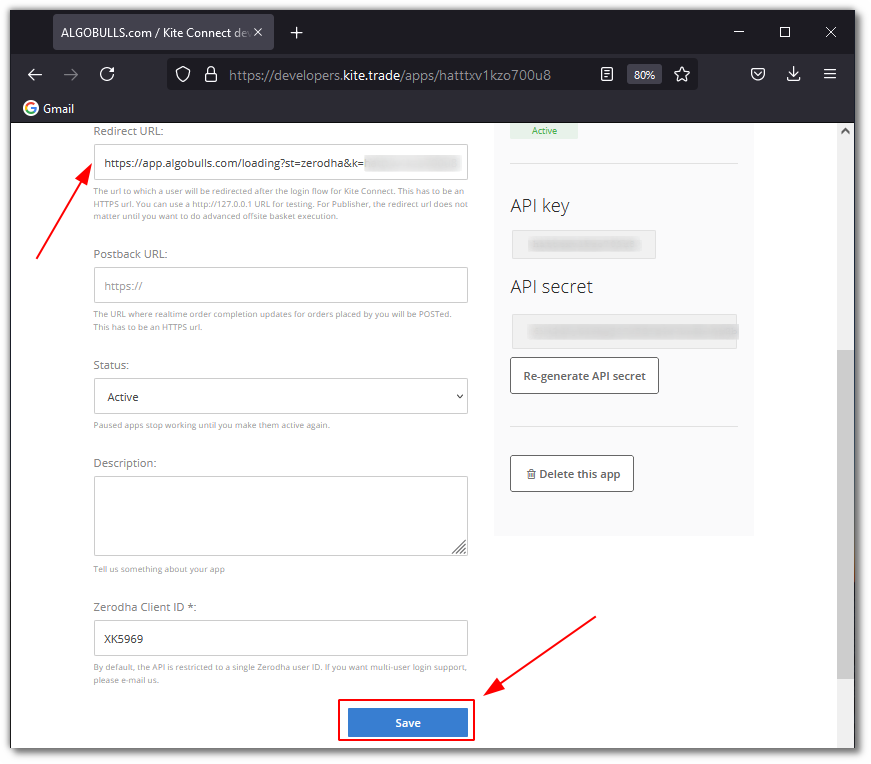Click the 80% zoom level badge
The height and width of the screenshot is (764, 871).
tap(644, 74)
